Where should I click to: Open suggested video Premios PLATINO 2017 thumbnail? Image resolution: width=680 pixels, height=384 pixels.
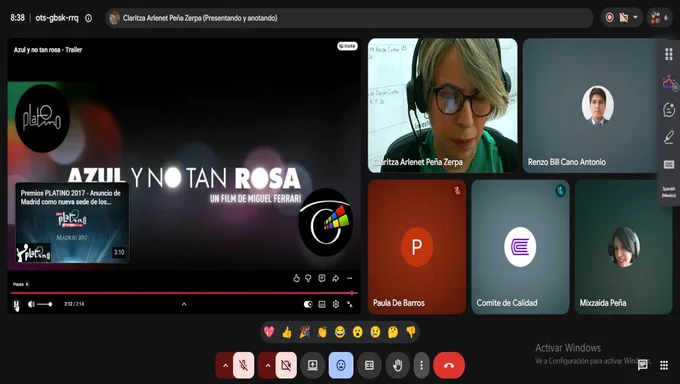tap(72, 223)
